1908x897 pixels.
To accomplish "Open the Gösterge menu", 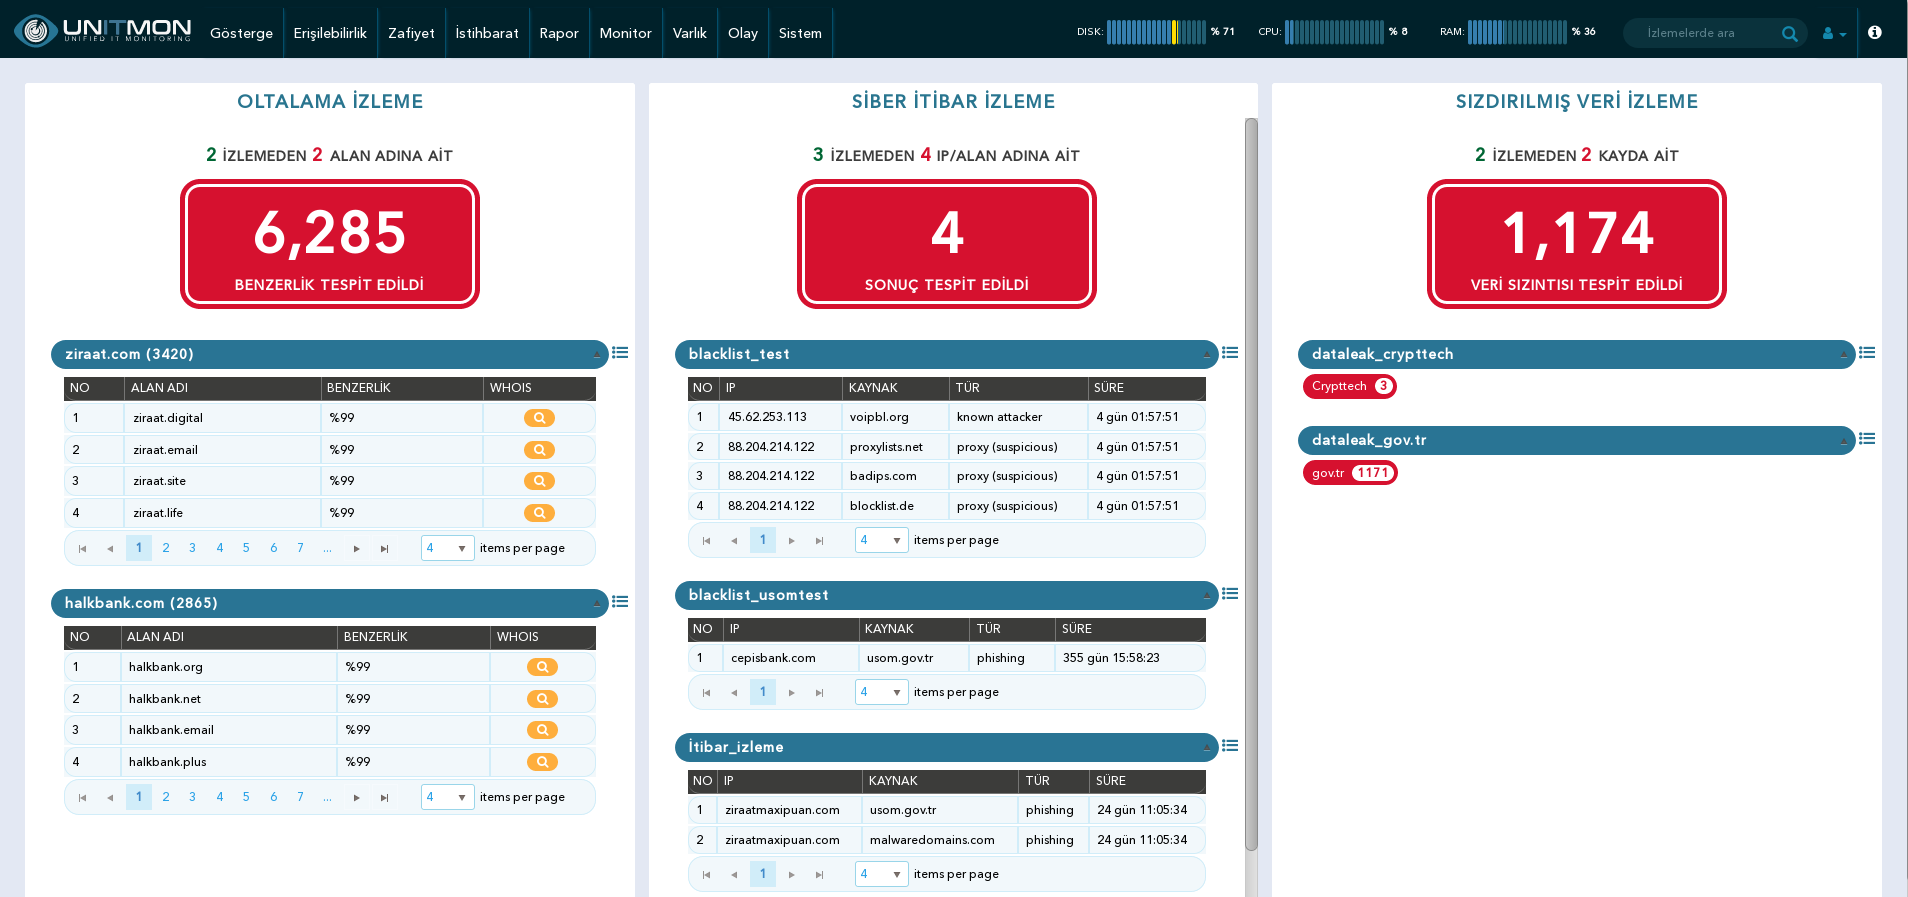I will pyautogui.click(x=241, y=33).
